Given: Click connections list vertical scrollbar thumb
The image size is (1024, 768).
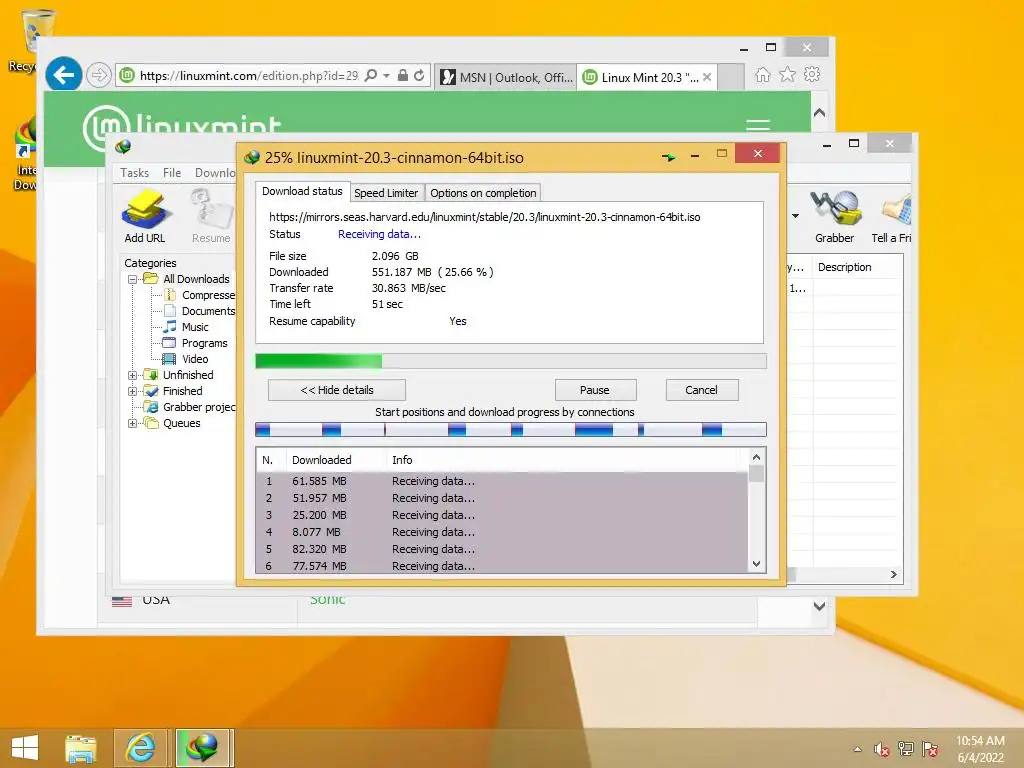Looking at the screenshot, I should coord(756,473).
